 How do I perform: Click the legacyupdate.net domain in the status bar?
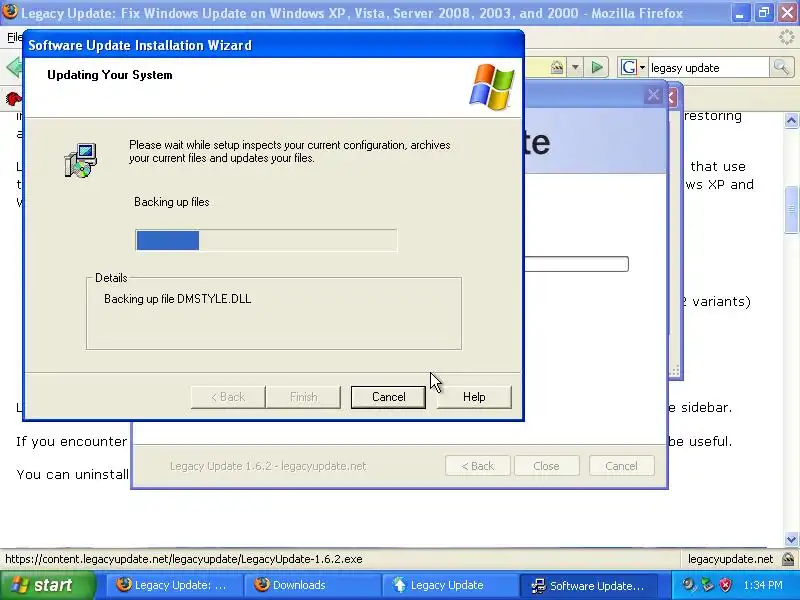[730, 559]
